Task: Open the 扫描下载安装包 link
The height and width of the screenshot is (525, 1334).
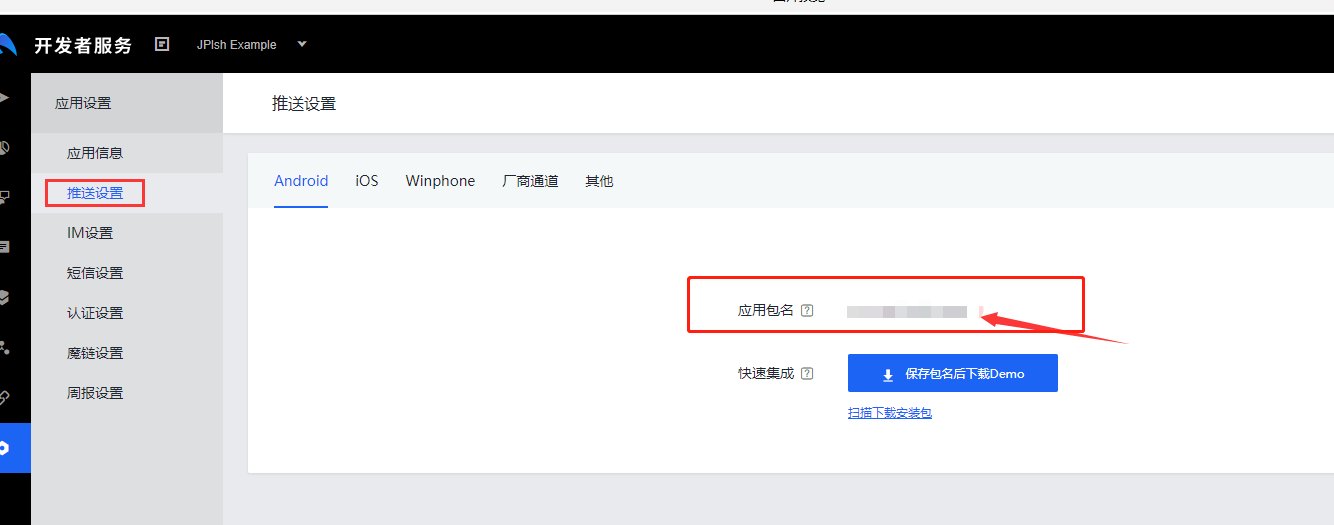Action: click(890, 412)
